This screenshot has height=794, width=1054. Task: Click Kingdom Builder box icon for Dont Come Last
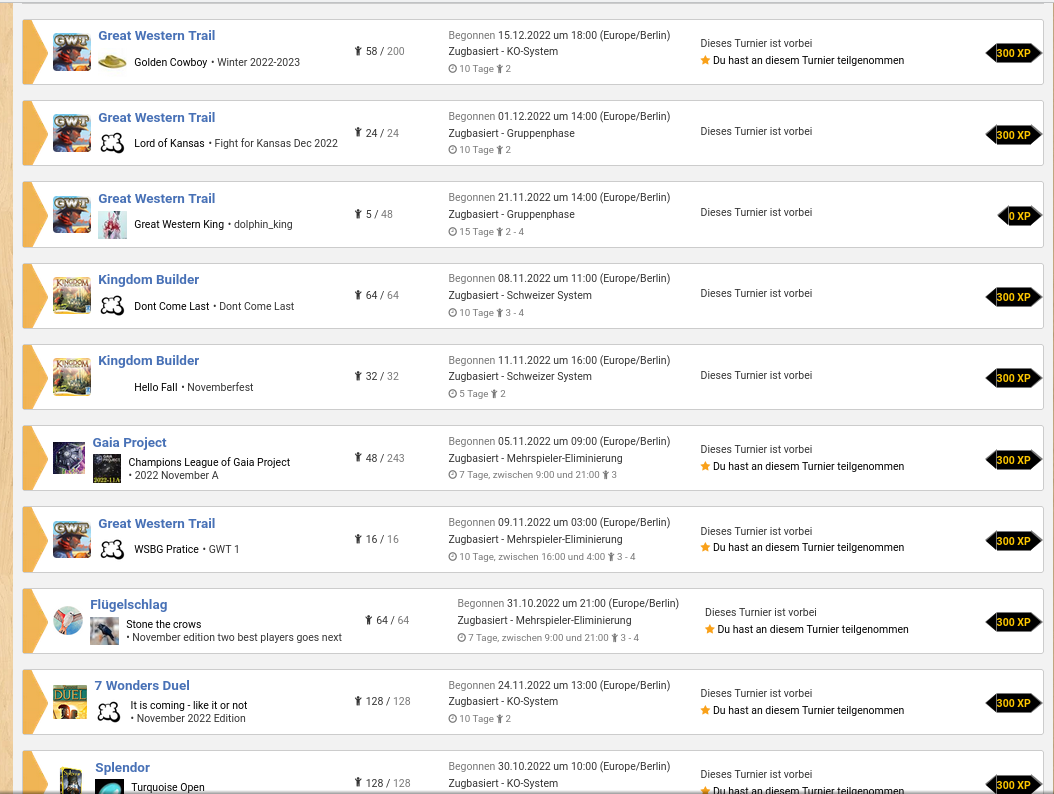(72, 295)
